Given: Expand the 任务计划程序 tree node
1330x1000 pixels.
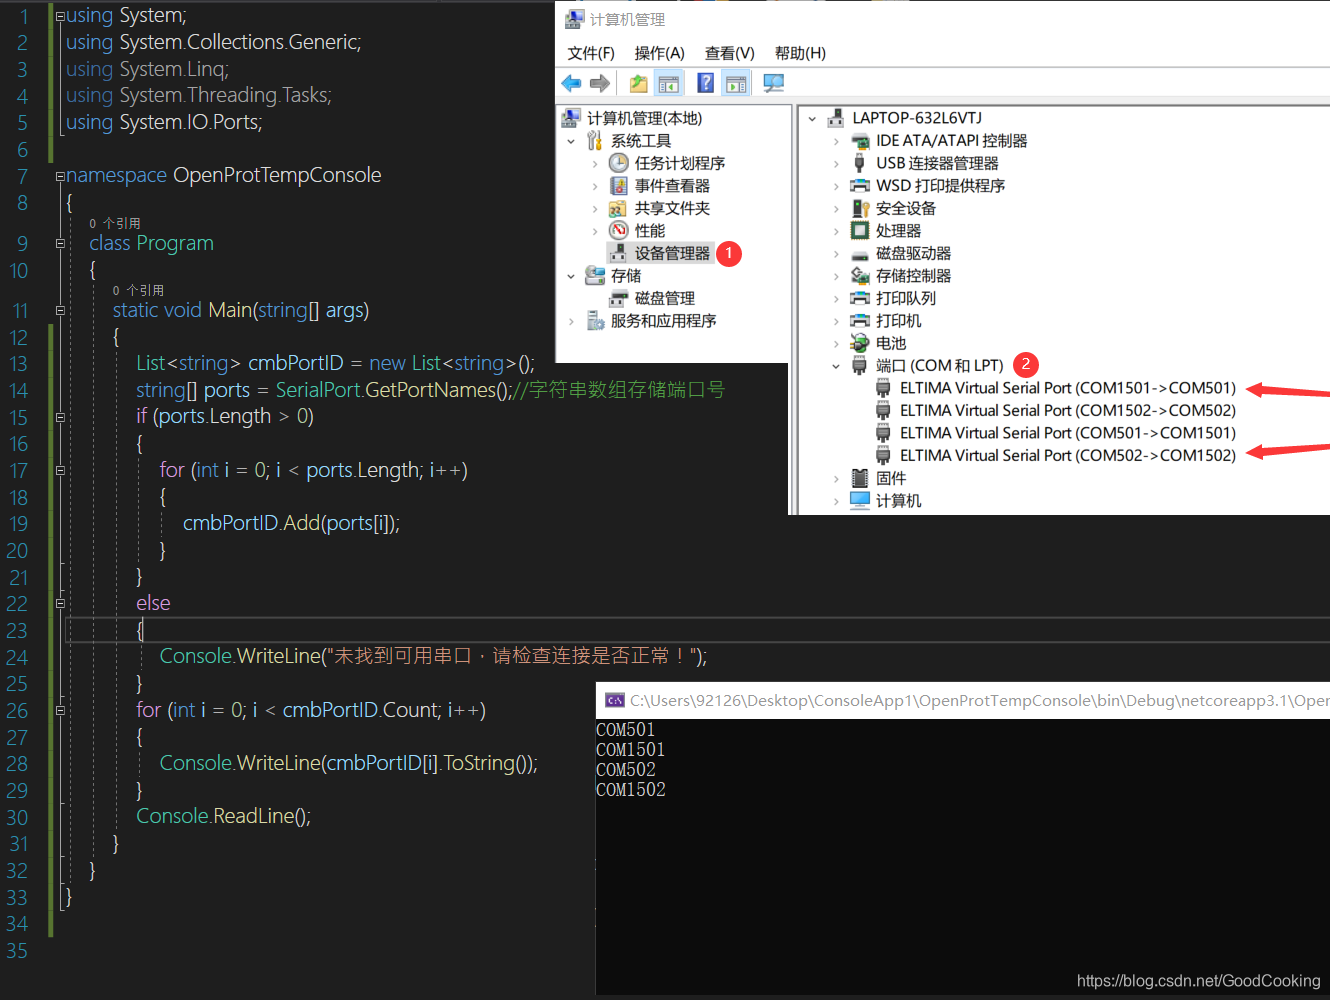Looking at the screenshot, I should pyautogui.click(x=595, y=163).
